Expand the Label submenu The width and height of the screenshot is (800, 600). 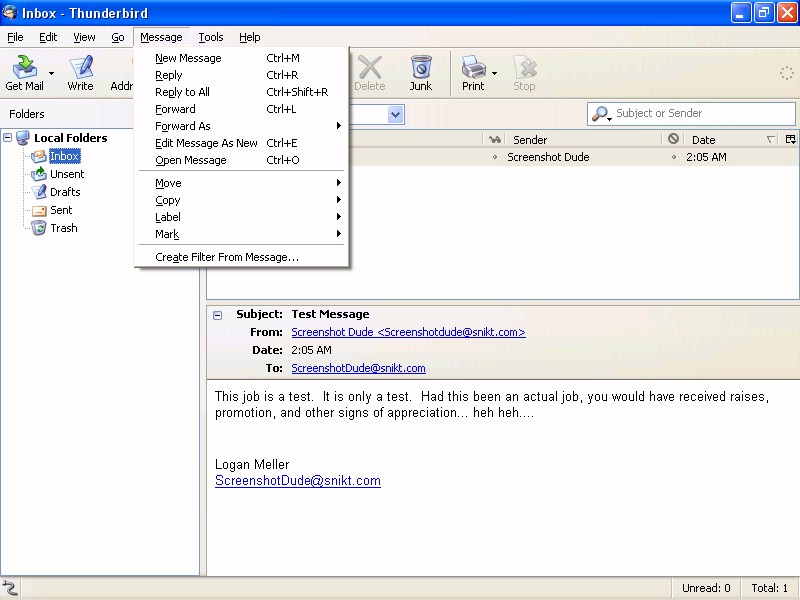point(242,217)
